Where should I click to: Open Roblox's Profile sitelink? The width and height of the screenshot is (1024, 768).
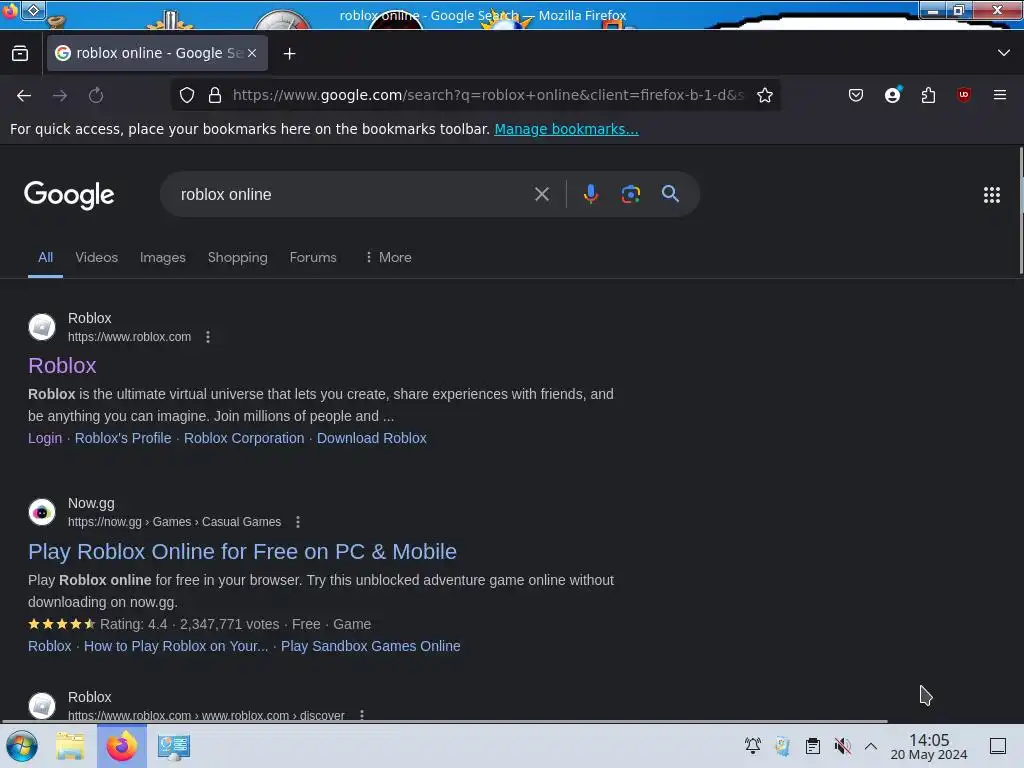pos(123,438)
